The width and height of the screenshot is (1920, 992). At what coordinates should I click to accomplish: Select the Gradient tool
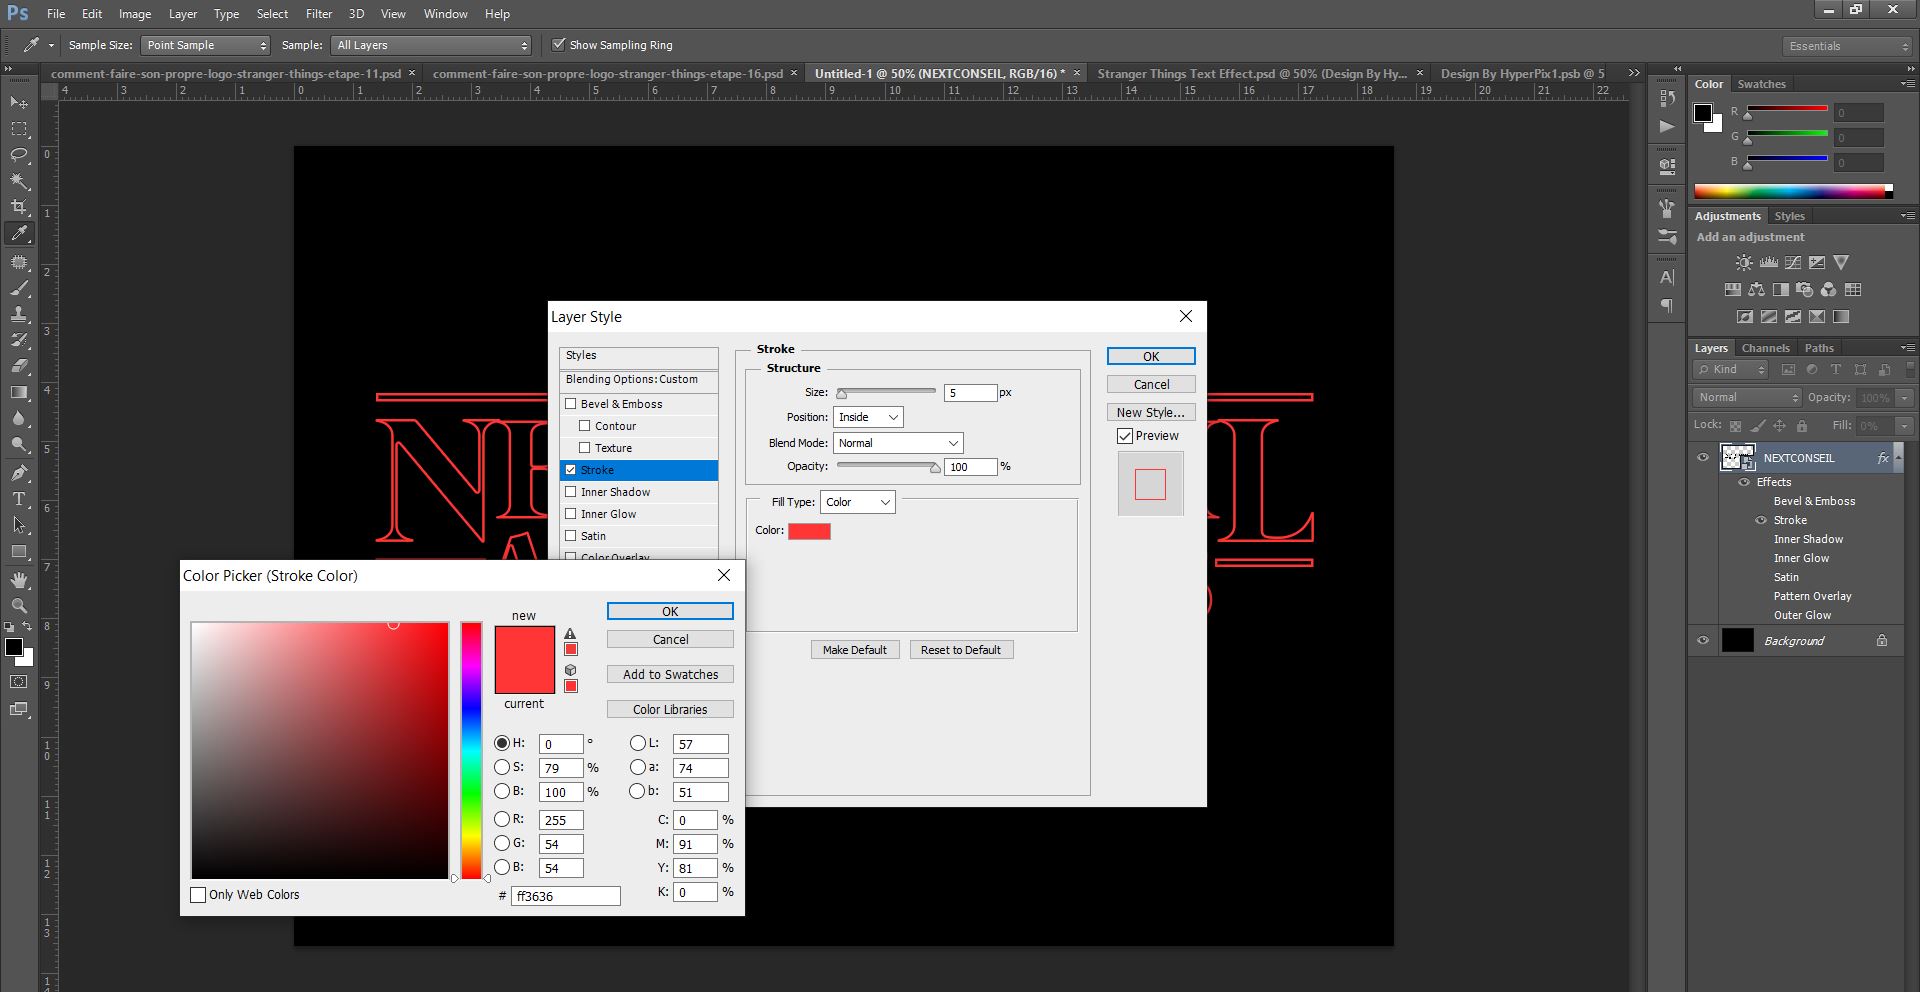19,392
